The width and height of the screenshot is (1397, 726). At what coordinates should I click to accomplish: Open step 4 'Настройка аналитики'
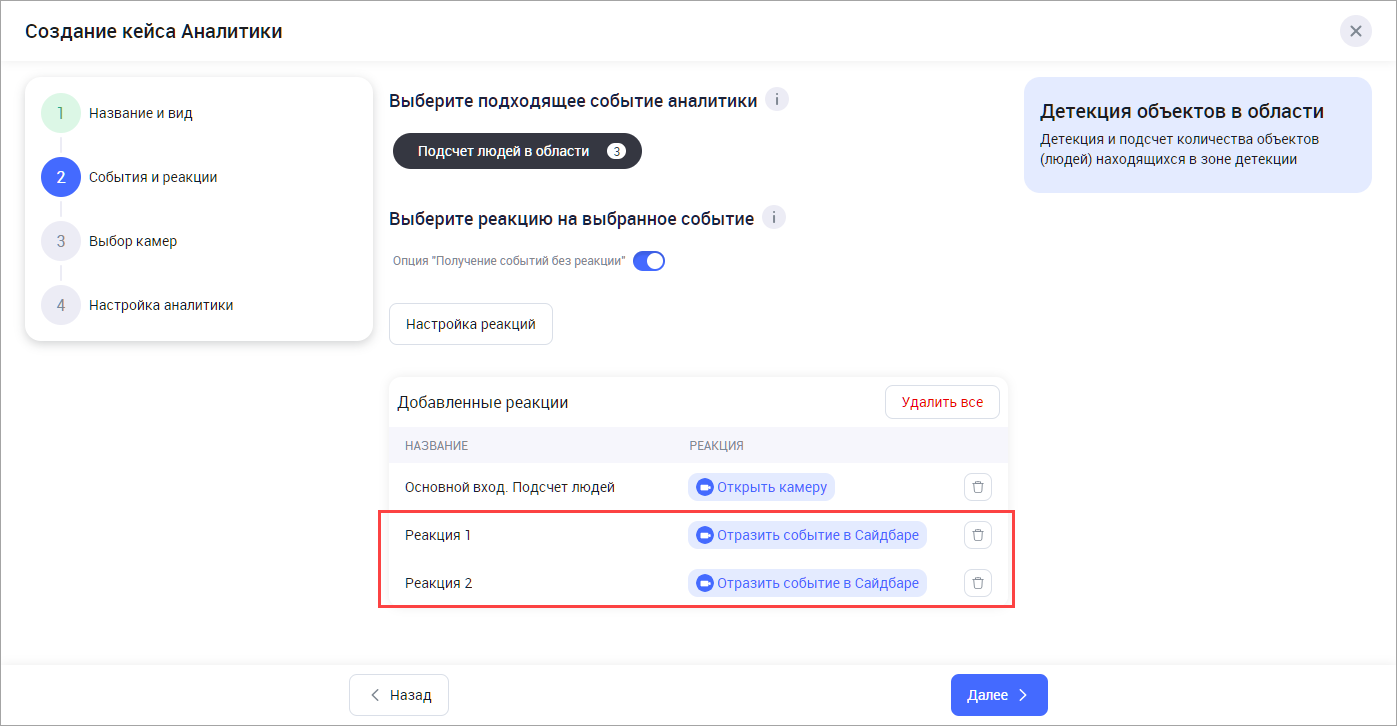(x=160, y=305)
